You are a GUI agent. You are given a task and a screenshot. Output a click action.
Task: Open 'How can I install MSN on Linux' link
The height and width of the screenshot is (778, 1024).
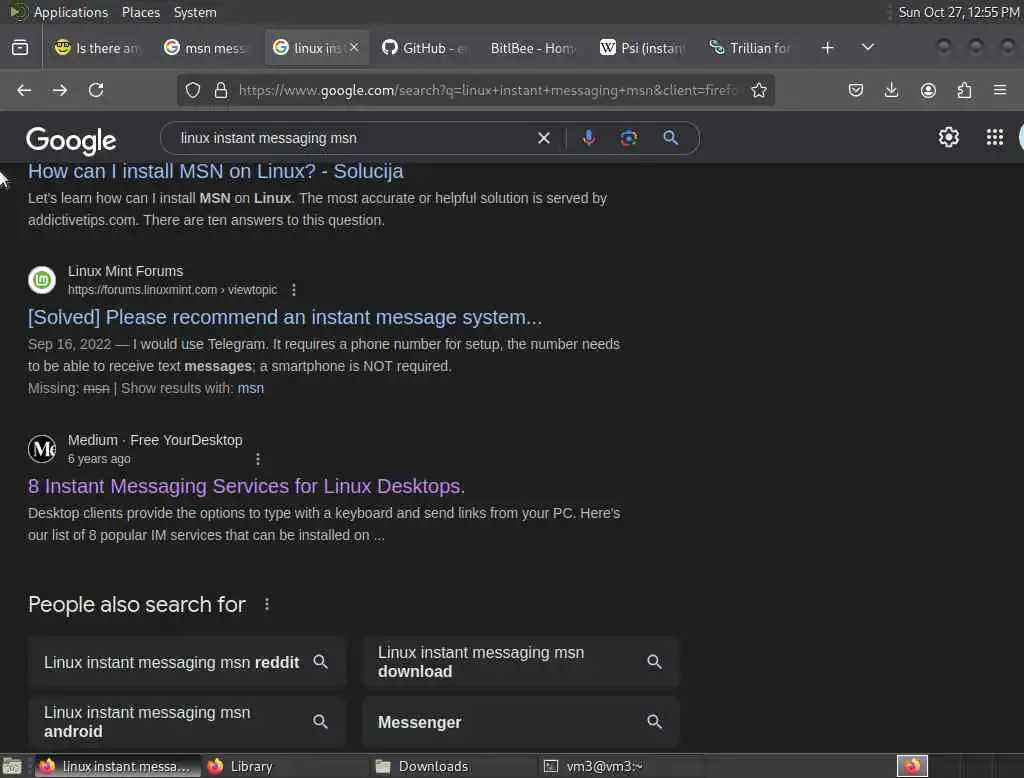pyautogui.click(x=216, y=171)
